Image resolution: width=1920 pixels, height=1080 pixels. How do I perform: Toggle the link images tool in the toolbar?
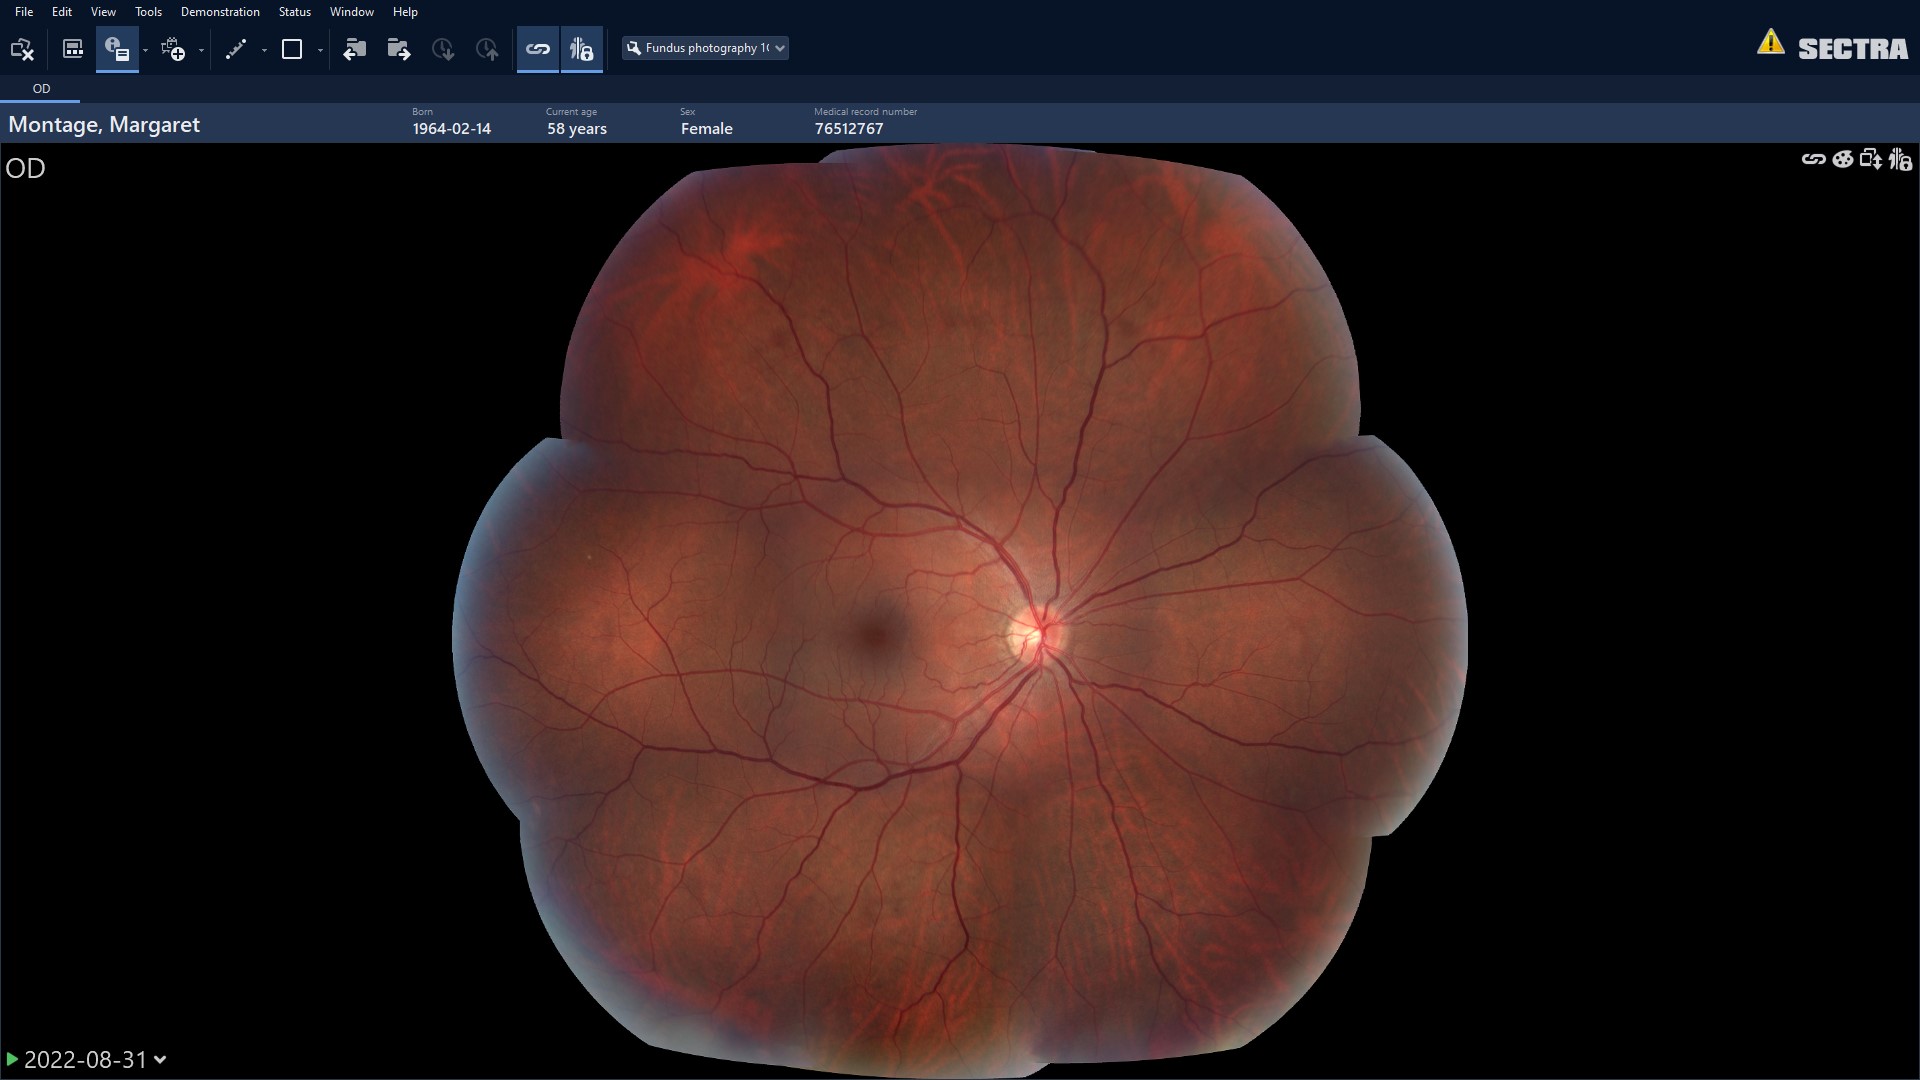click(x=538, y=49)
